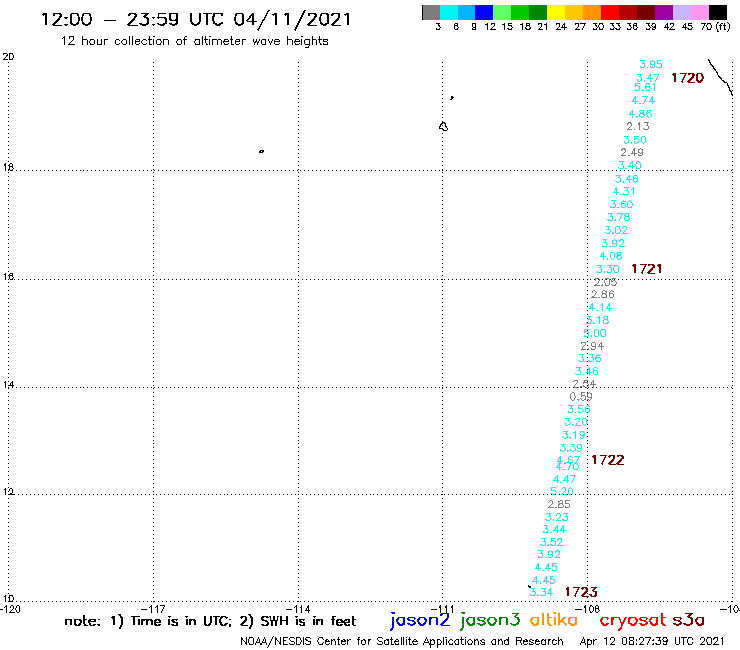Click the -114 longitude axis label

[298, 609]
